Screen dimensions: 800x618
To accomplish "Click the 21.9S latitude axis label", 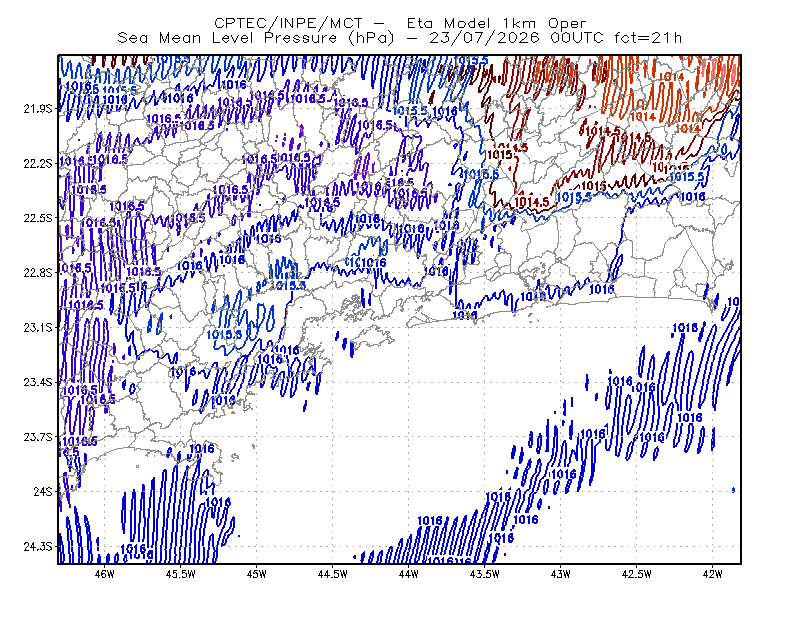I will (x=38, y=109).
